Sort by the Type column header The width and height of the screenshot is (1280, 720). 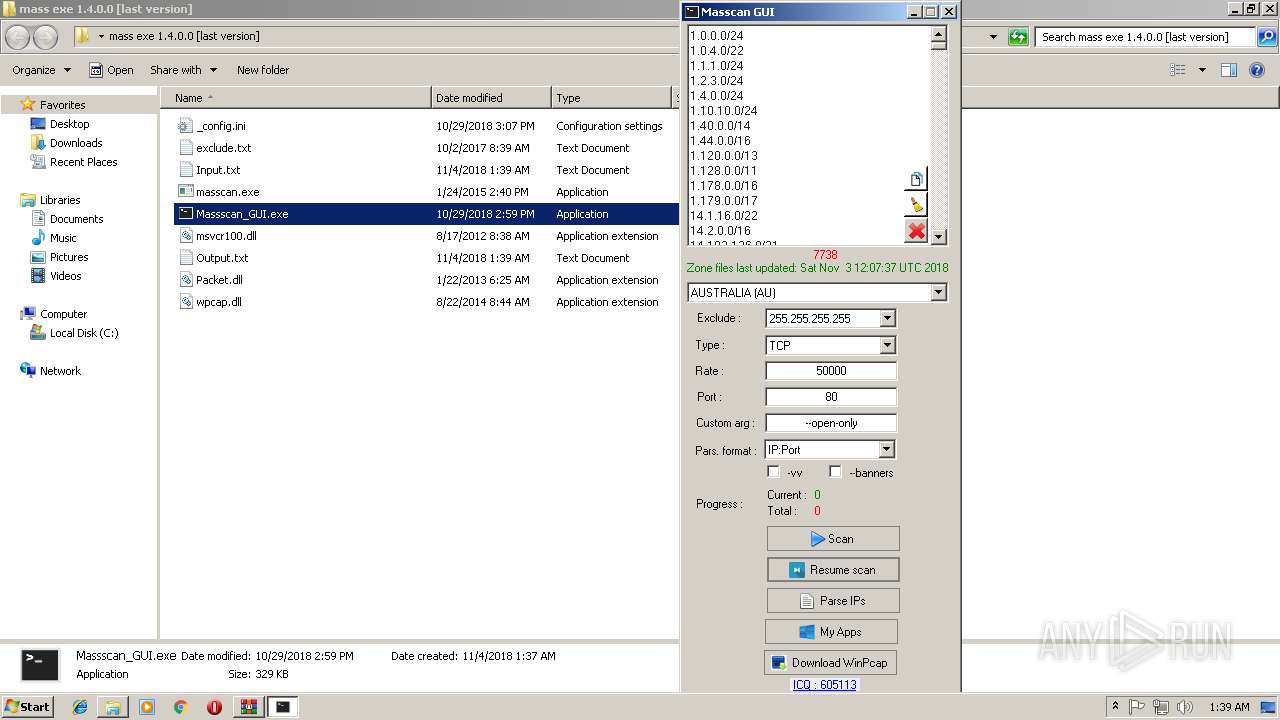pyautogui.click(x=612, y=98)
